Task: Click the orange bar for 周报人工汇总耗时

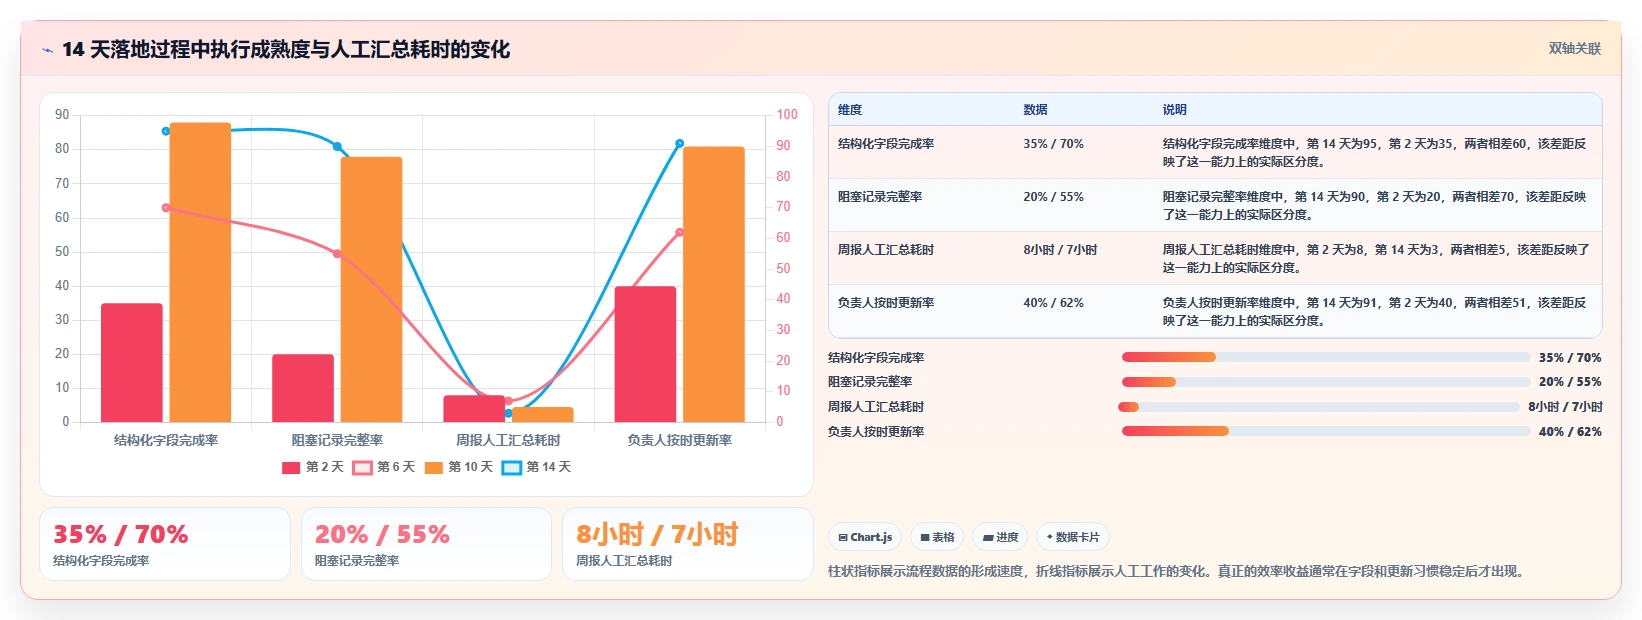Action: [543, 414]
